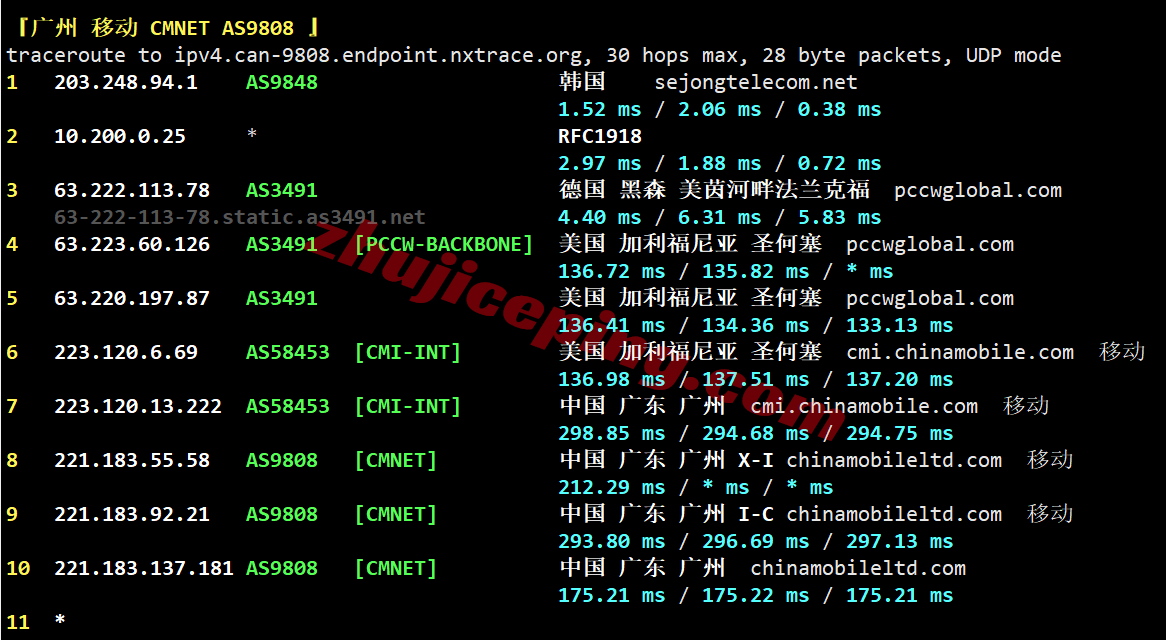This screenshot has height=640, width=1166.
Task: Click AS9848 on hop 1
Action: 282,83
